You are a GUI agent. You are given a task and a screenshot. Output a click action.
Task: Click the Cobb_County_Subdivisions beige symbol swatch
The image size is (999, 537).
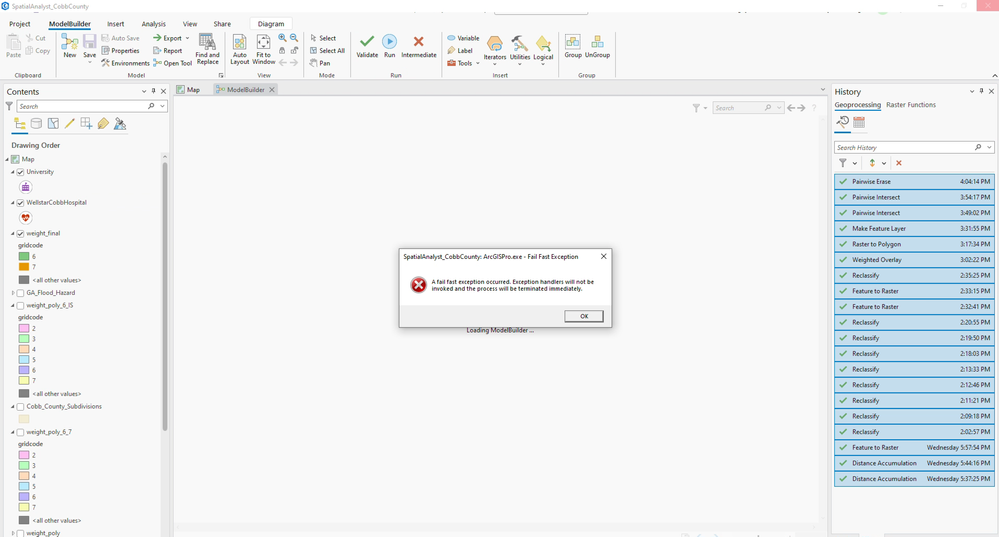(24, 419)
